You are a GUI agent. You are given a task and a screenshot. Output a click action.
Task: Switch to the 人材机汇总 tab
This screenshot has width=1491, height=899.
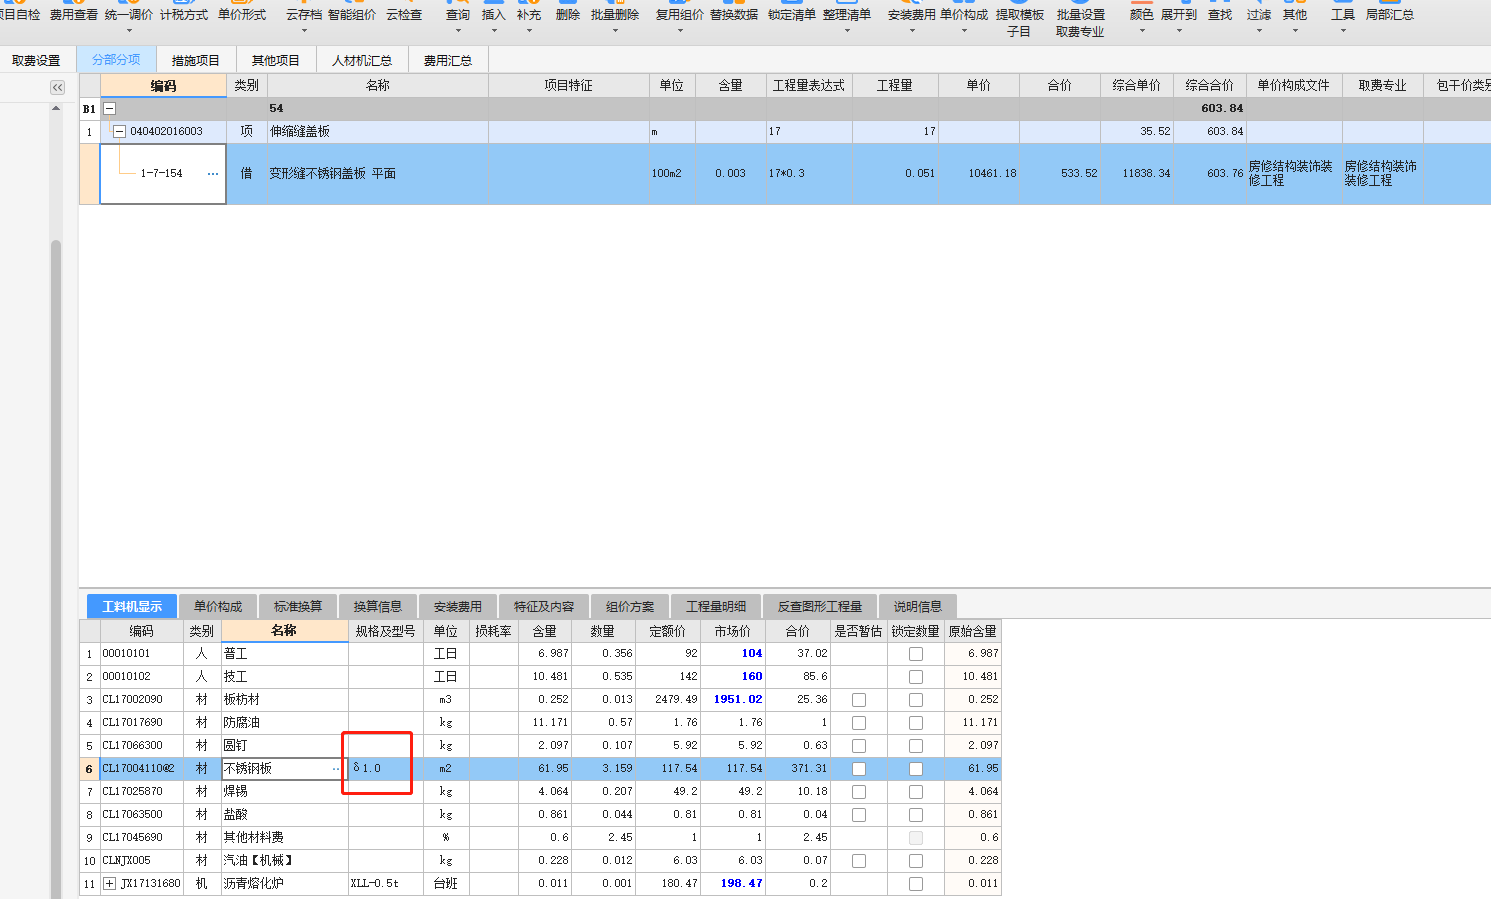click(362, 60)
